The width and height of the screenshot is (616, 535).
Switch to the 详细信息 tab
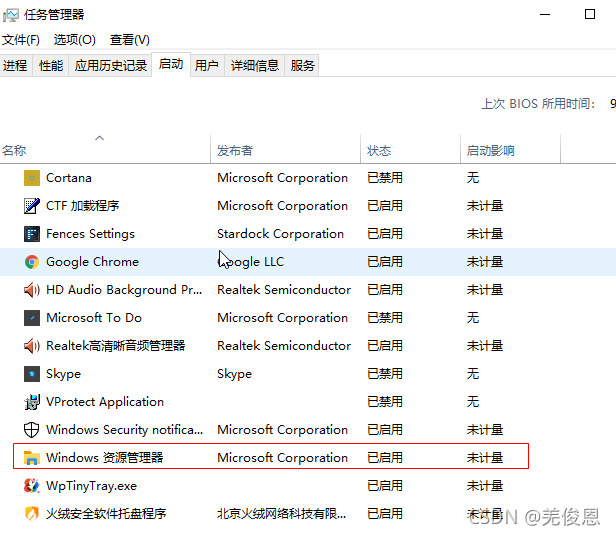(x=255, y=65)
